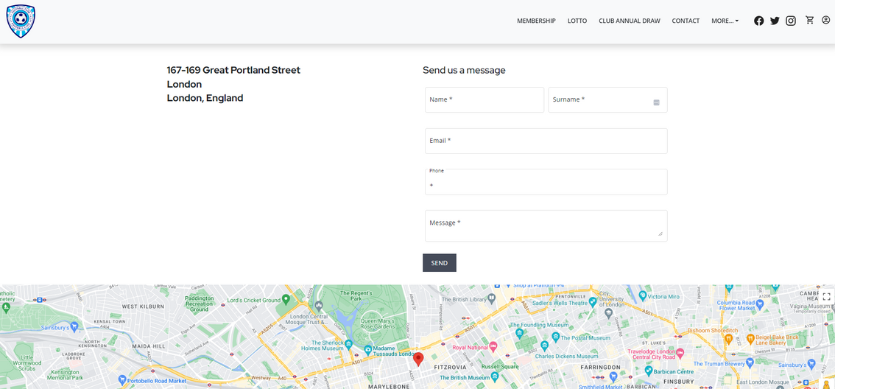Select the Travelodge London Central City Road marker
This screenshot has height=389, width=870.
tap(680, 353)
